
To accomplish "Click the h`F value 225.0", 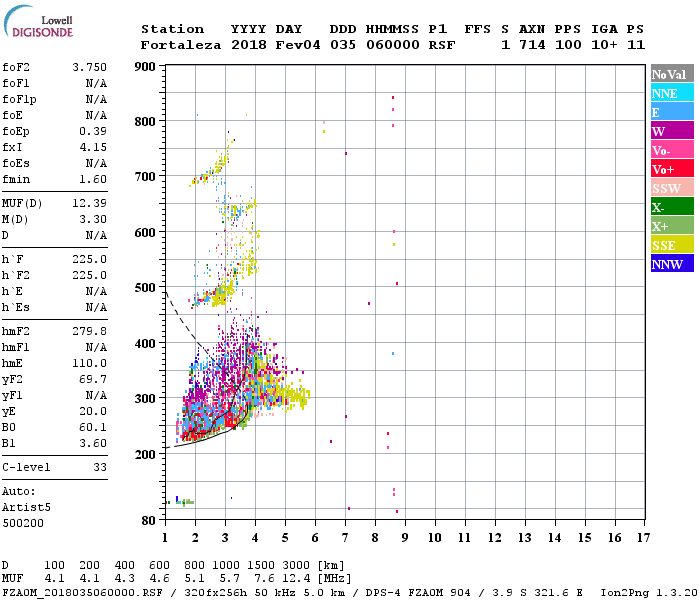I will 89,259.
